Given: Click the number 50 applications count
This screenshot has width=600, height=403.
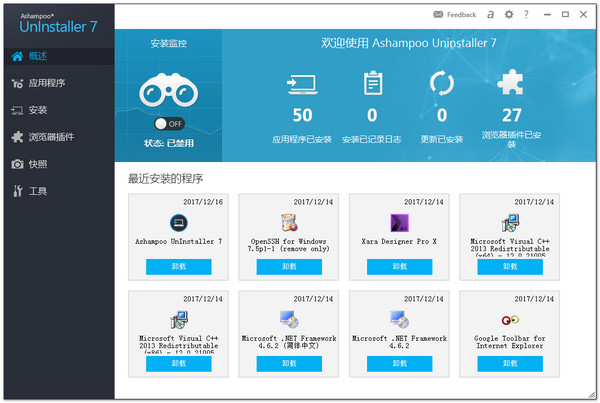Looking at the screenshot, I should coord(302,115).
